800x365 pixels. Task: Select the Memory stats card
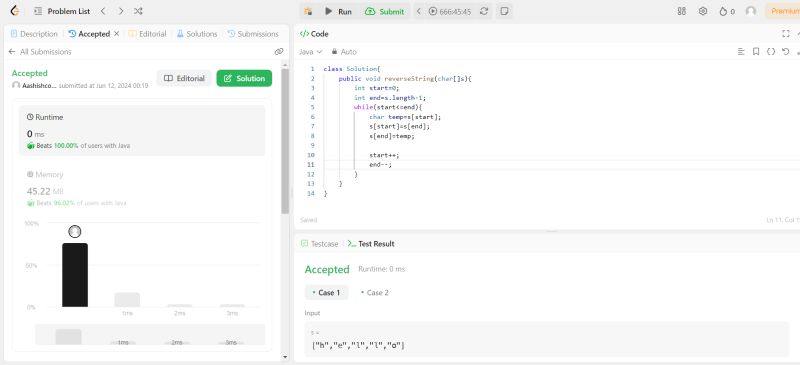tap(142, 188)
